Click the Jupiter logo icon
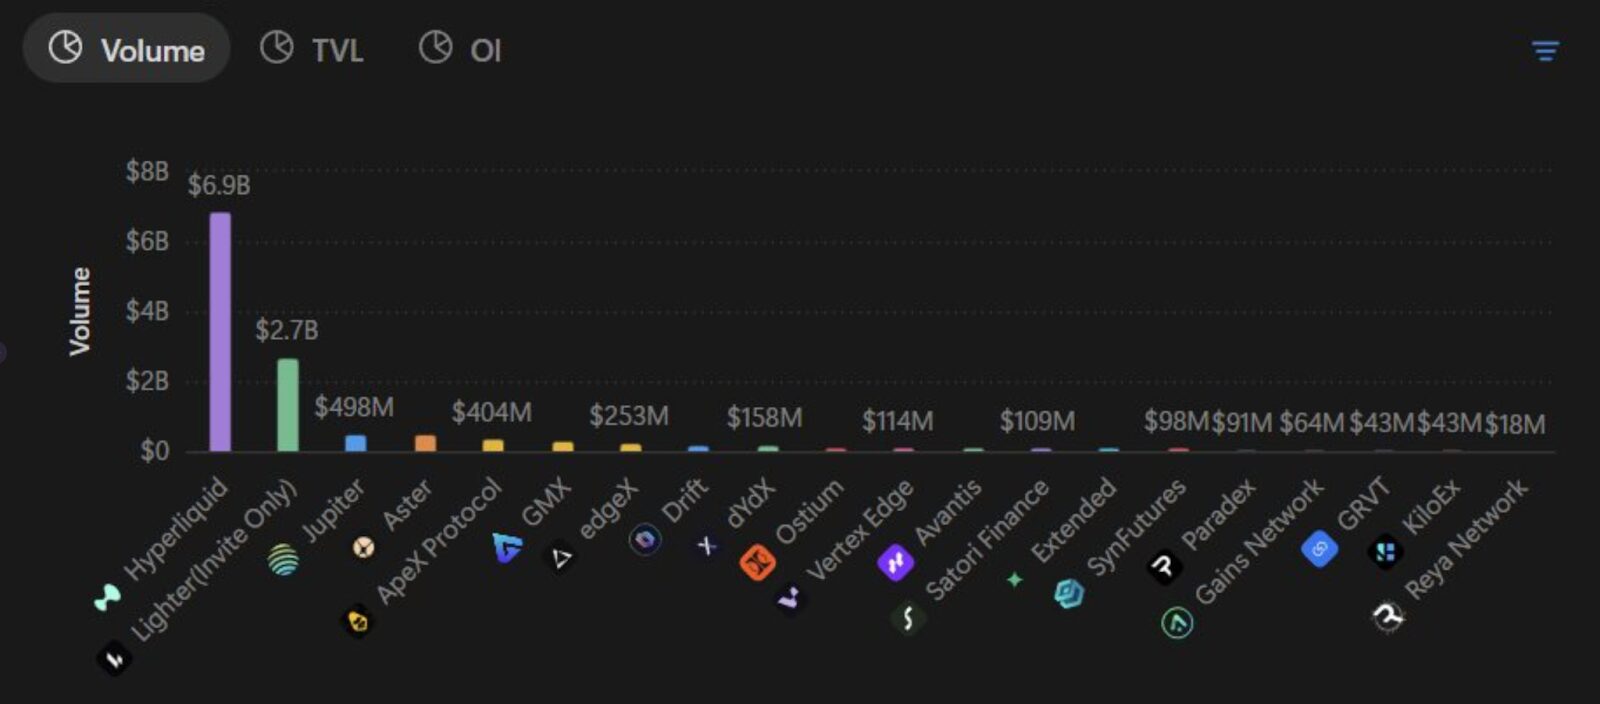Viewport: 1600px width, 704px height. 283,560
